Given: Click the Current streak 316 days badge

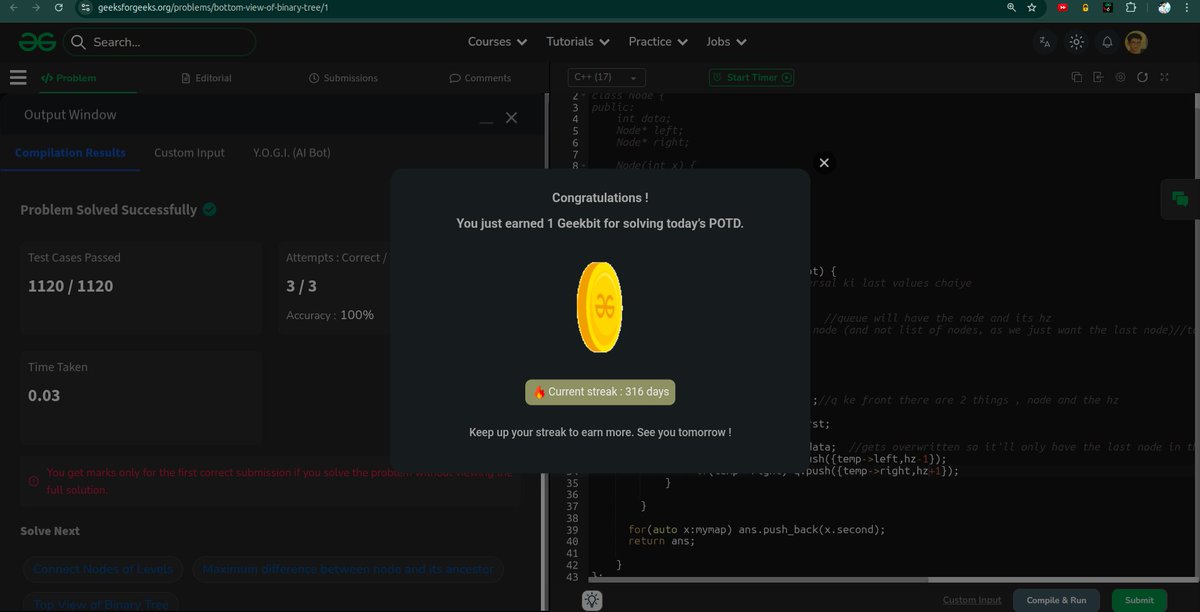Looking at the screenshot, I should [600, 392].
